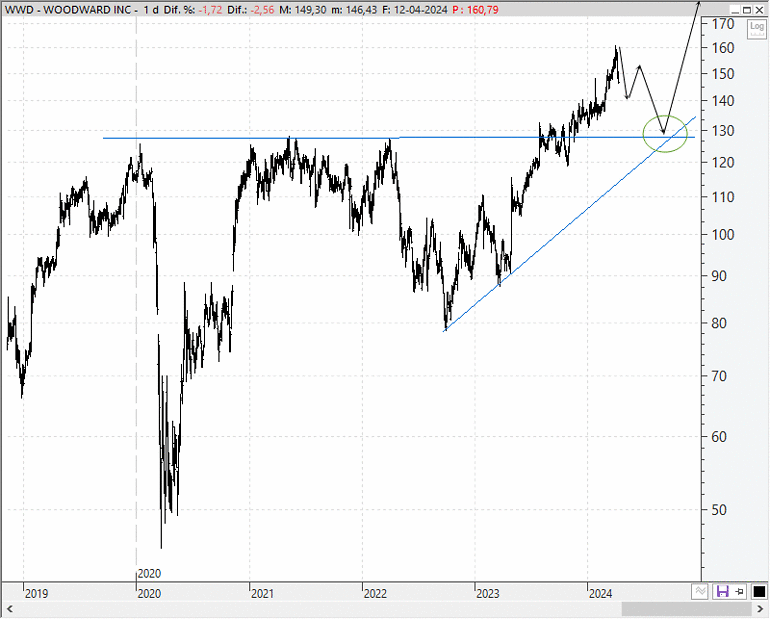Click the 120 price axis label
Screen dimensions: 770x619
(x=723, y=162)
